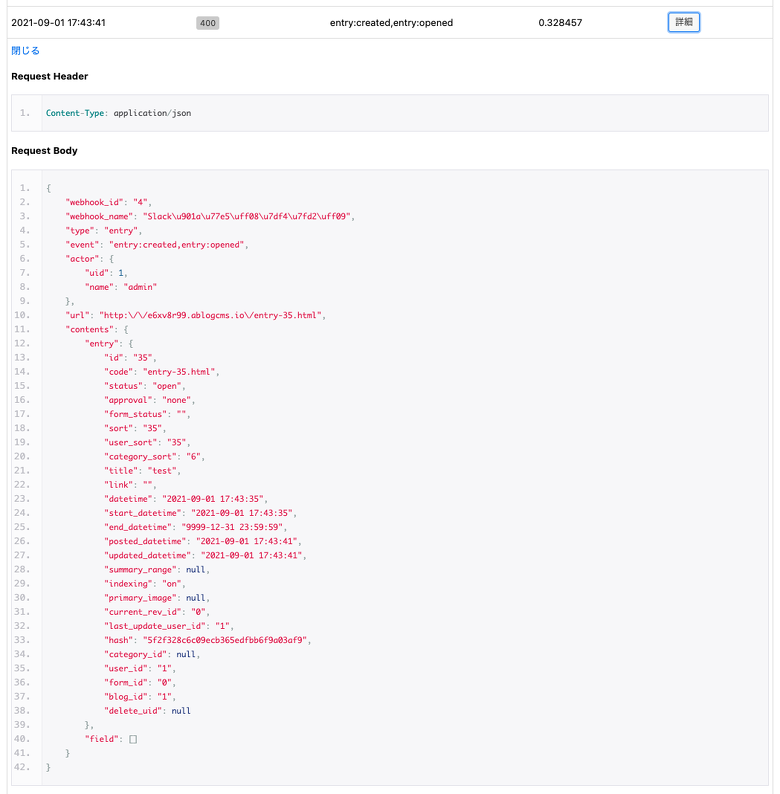Click line number 42 in the code gutter
This screenshot has width=780, height=794.
tap(25, 767)
